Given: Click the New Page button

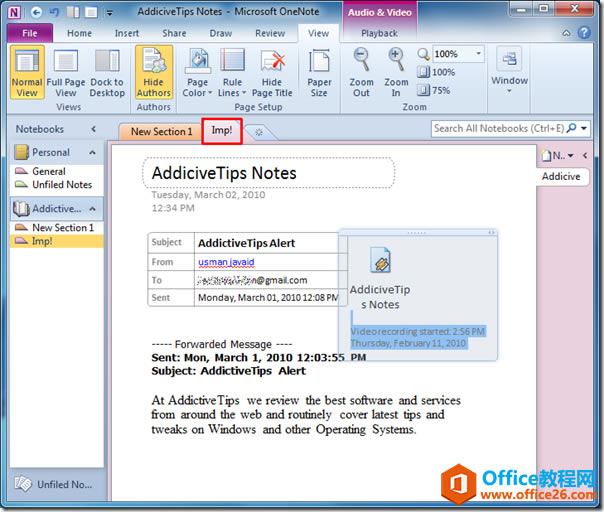Looking at the screenshot, I should pyautogui.click(x=552, y=155).
